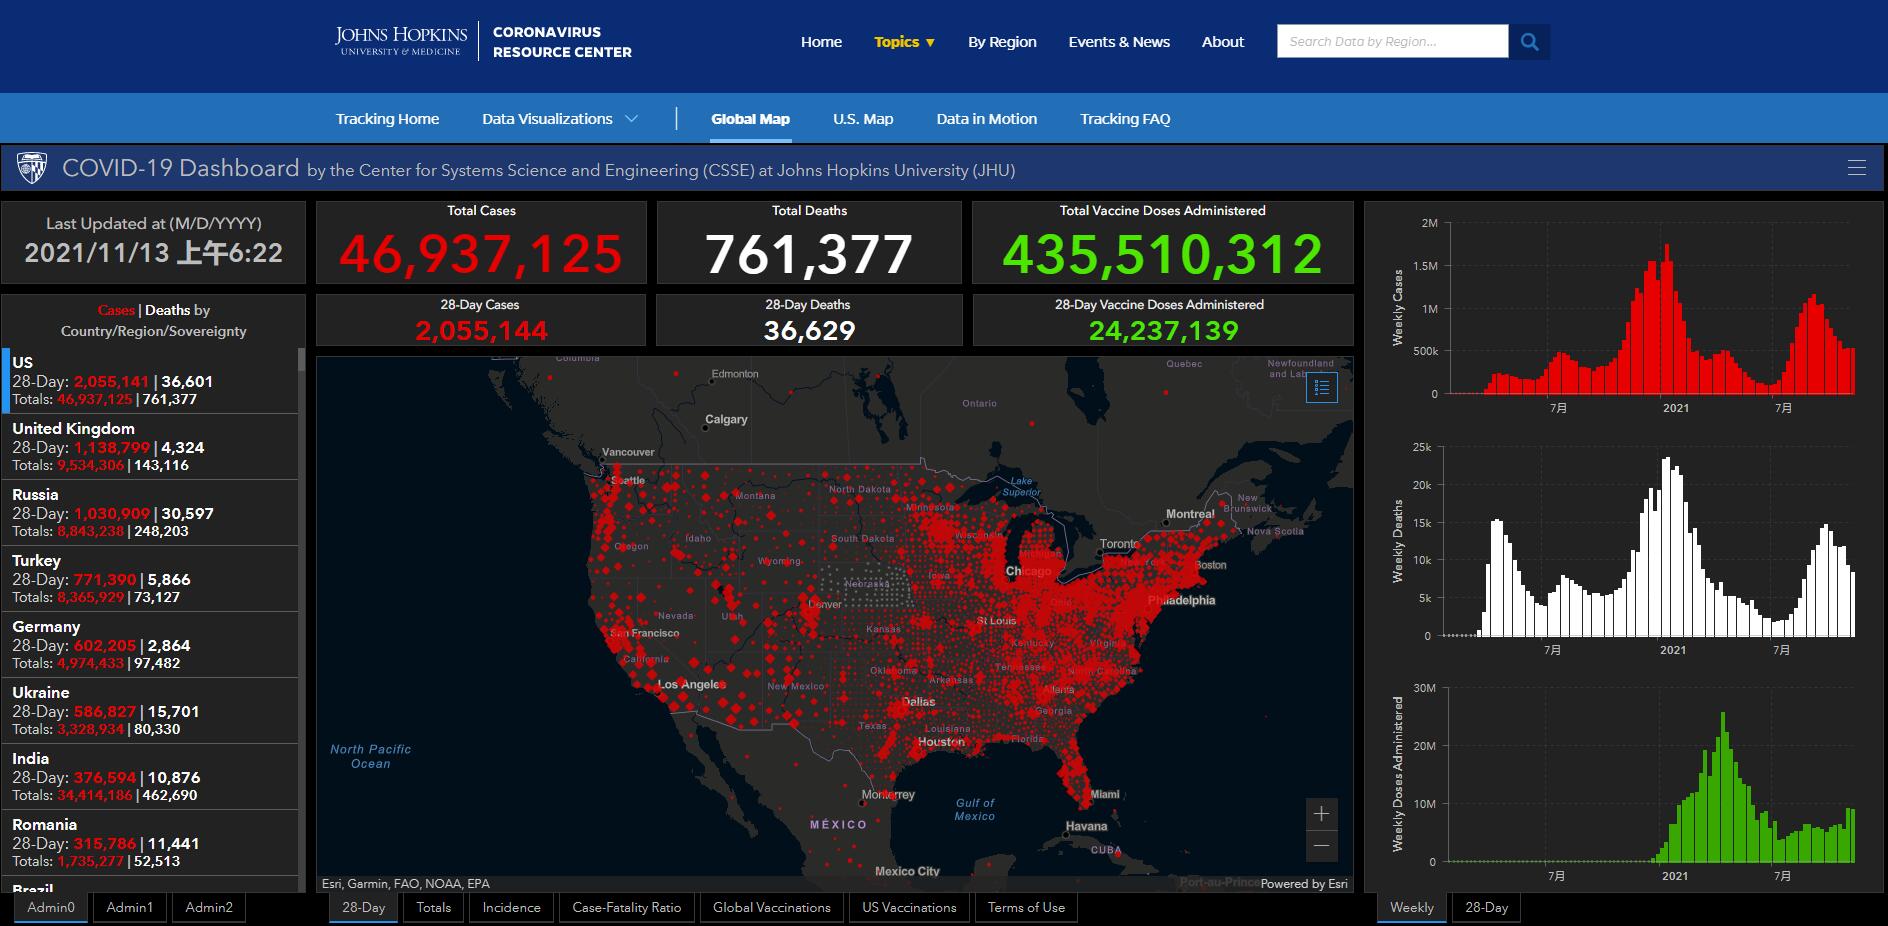Select Russia in the country list

(150, 513)
